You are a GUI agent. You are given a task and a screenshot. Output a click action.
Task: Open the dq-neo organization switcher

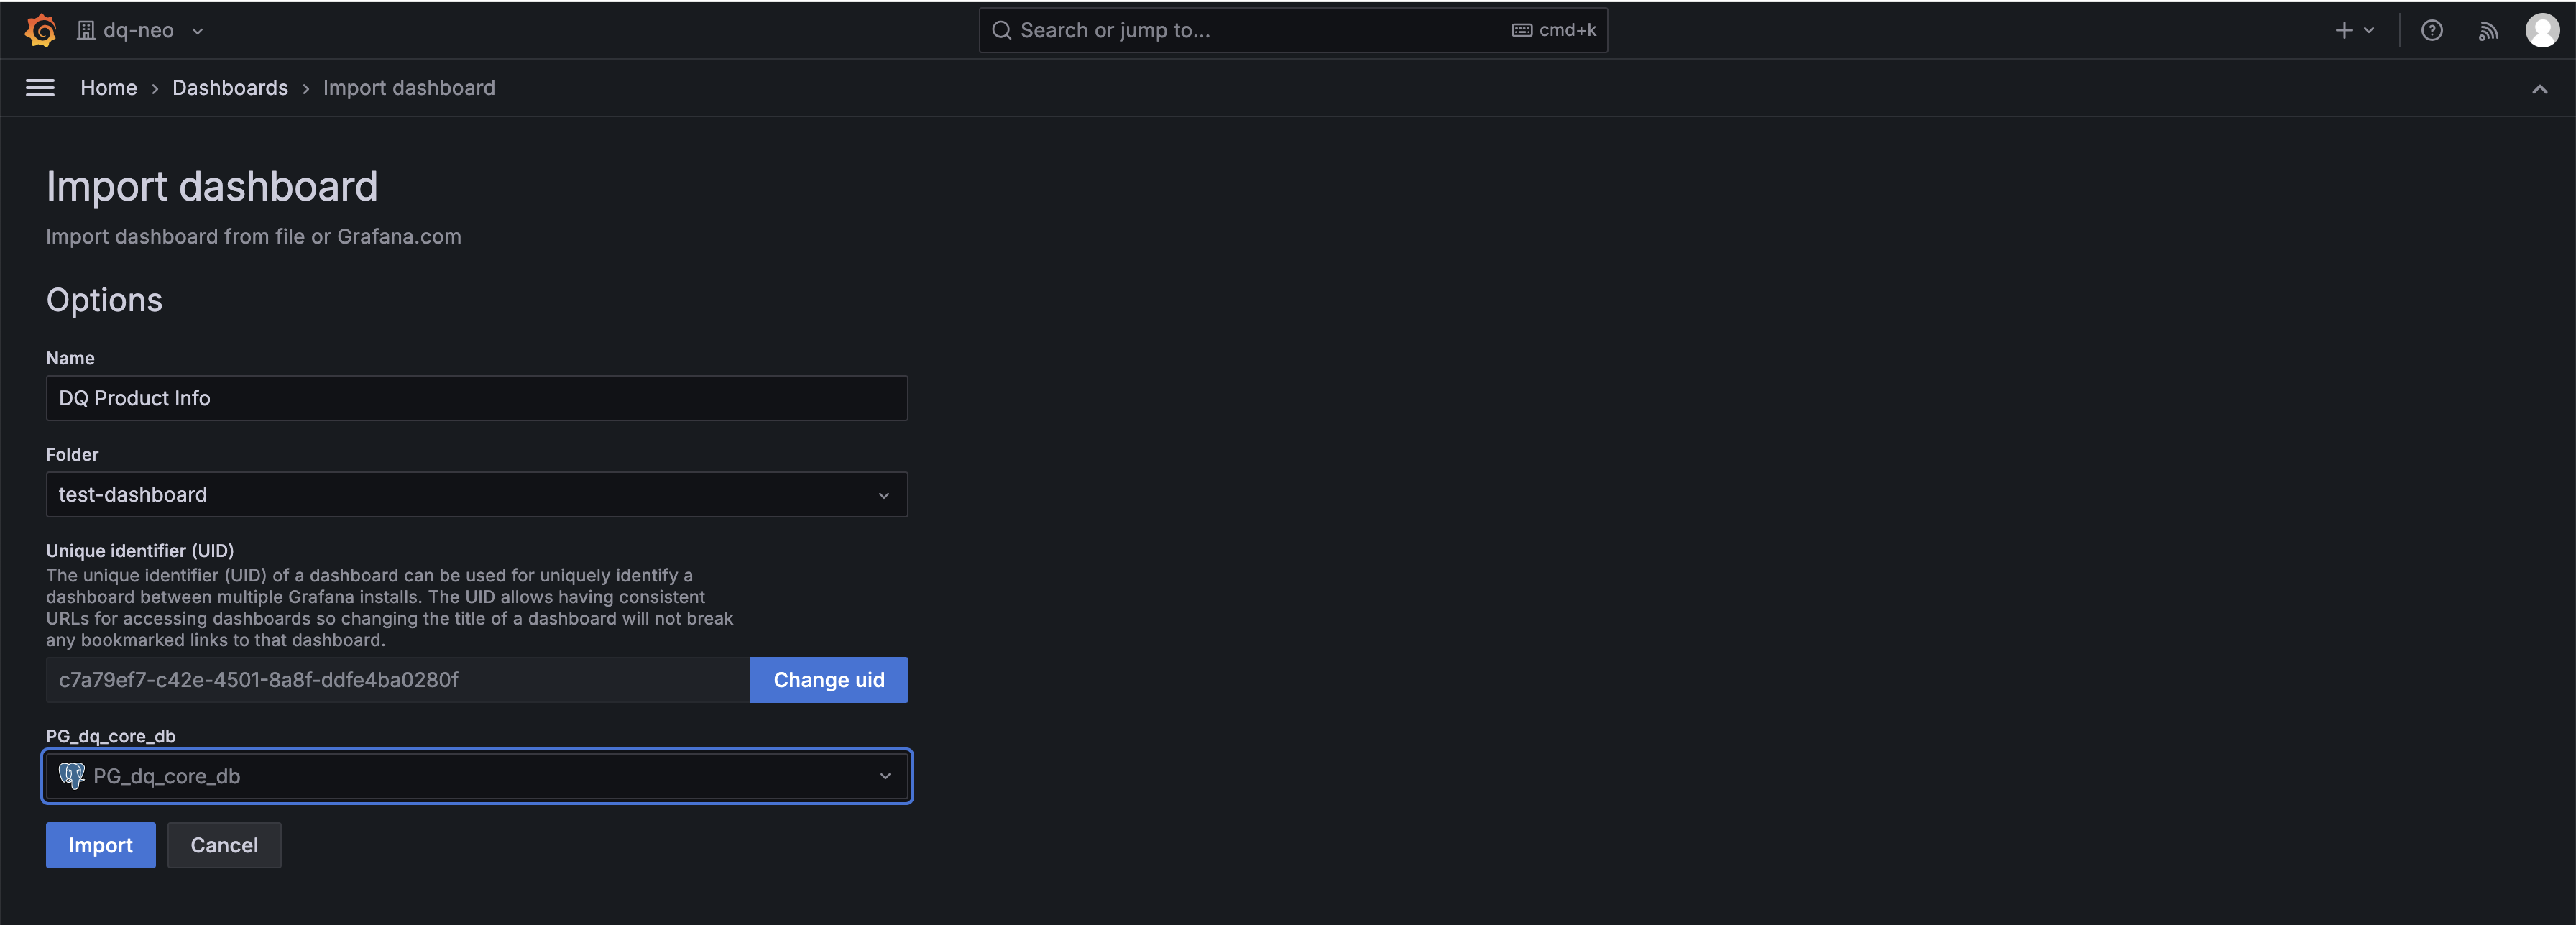[141, 30]
